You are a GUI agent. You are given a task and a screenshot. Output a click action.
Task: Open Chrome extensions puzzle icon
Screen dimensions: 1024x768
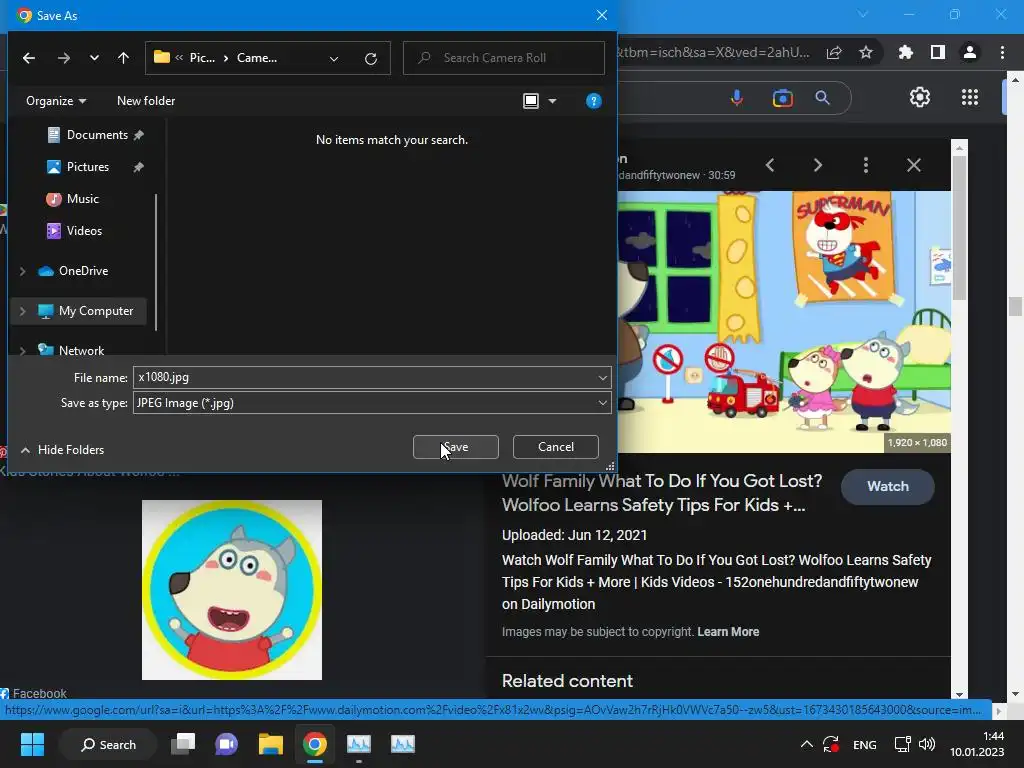(906, 52)
